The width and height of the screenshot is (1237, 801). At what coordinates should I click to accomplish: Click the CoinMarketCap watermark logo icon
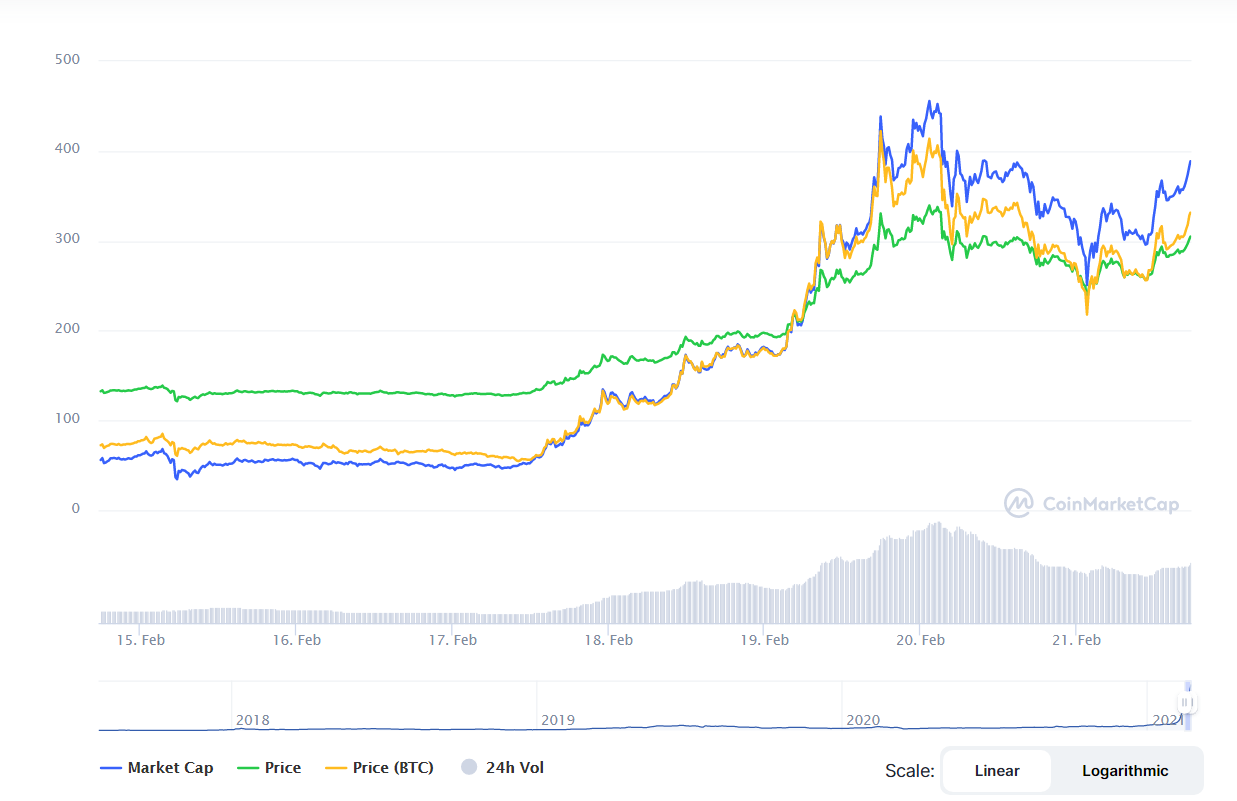point(1019,503)
